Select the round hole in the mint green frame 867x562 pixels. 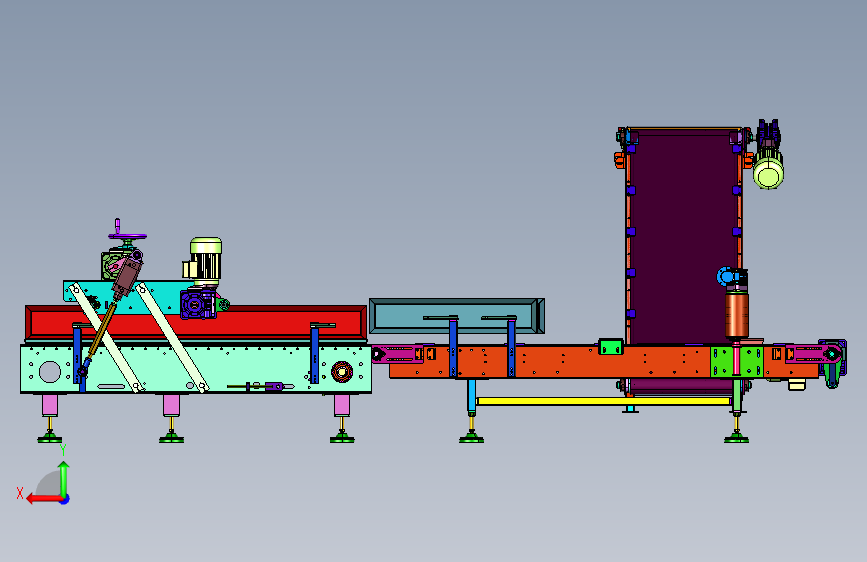click(x=50, y=372)
